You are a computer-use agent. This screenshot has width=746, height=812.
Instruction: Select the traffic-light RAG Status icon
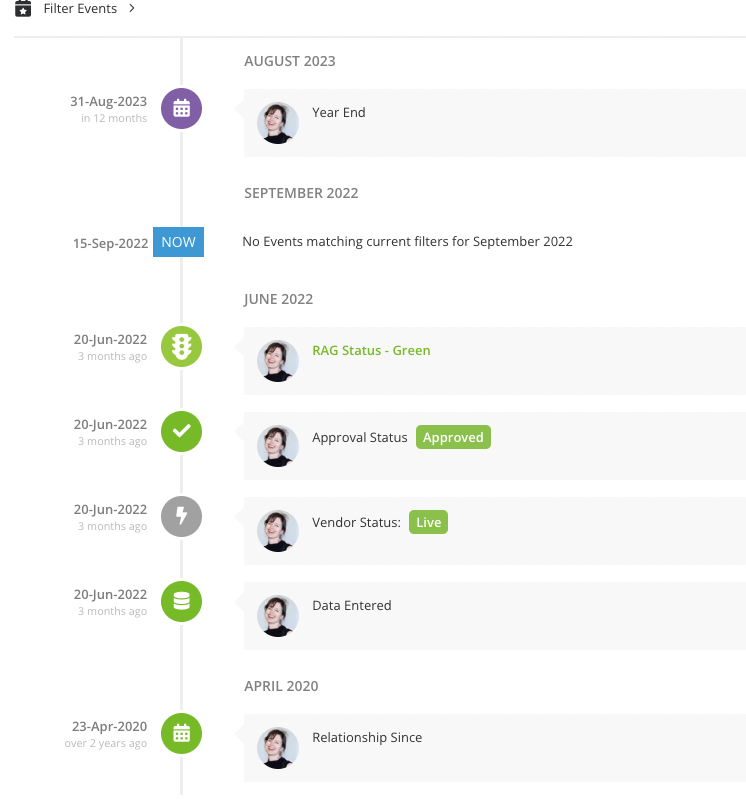click(x=181, y=347)
